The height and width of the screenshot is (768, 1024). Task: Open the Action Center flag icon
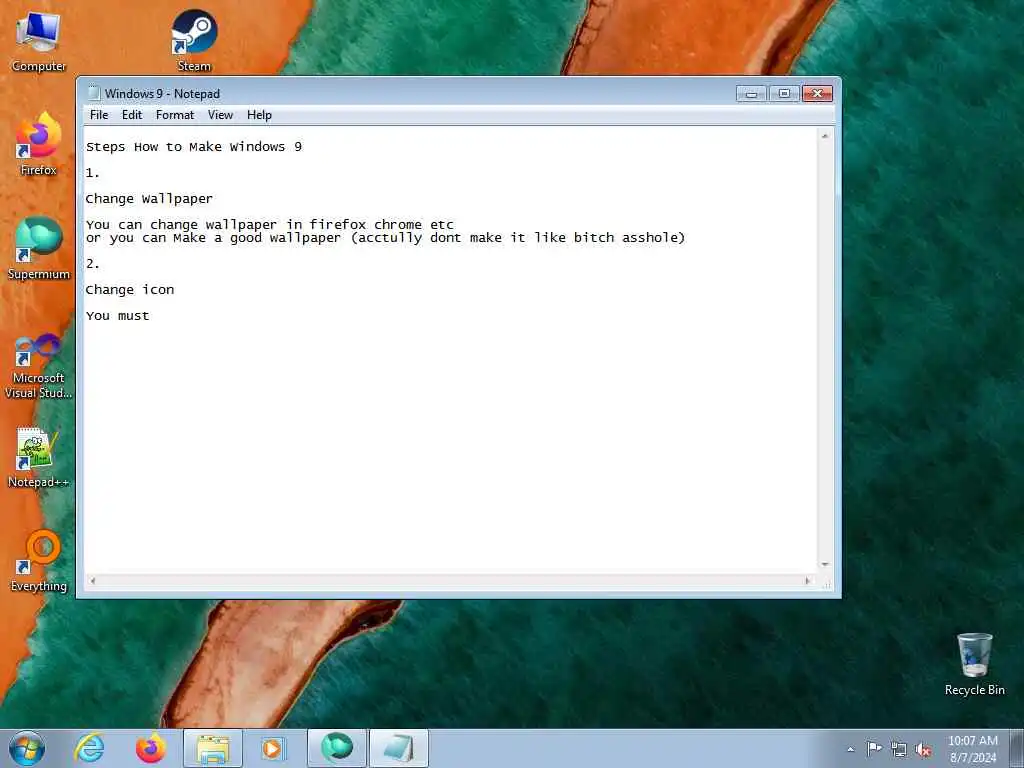(x=874, y=749)
